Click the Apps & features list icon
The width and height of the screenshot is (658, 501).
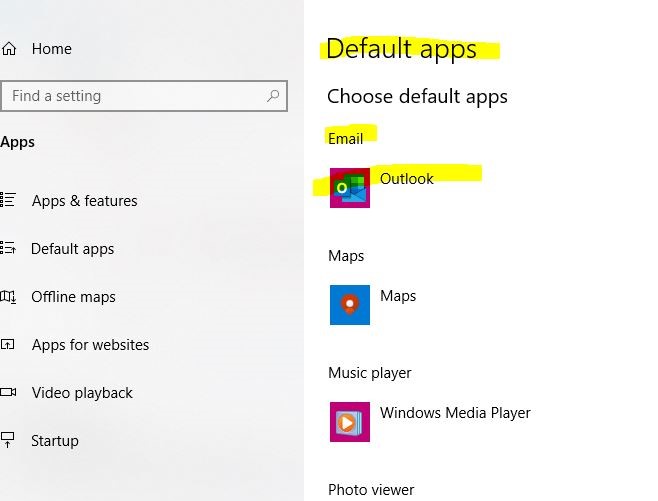point(8,200)
